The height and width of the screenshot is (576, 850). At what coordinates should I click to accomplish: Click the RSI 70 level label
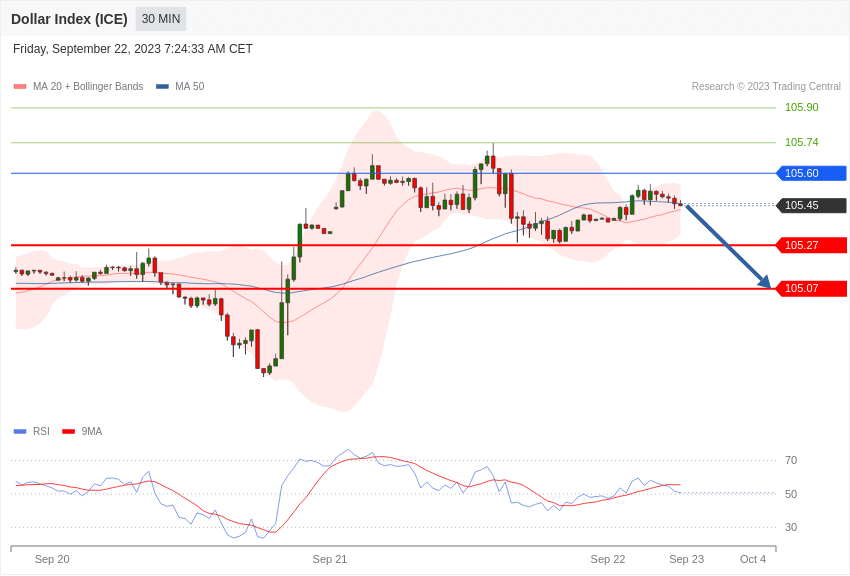791,461
